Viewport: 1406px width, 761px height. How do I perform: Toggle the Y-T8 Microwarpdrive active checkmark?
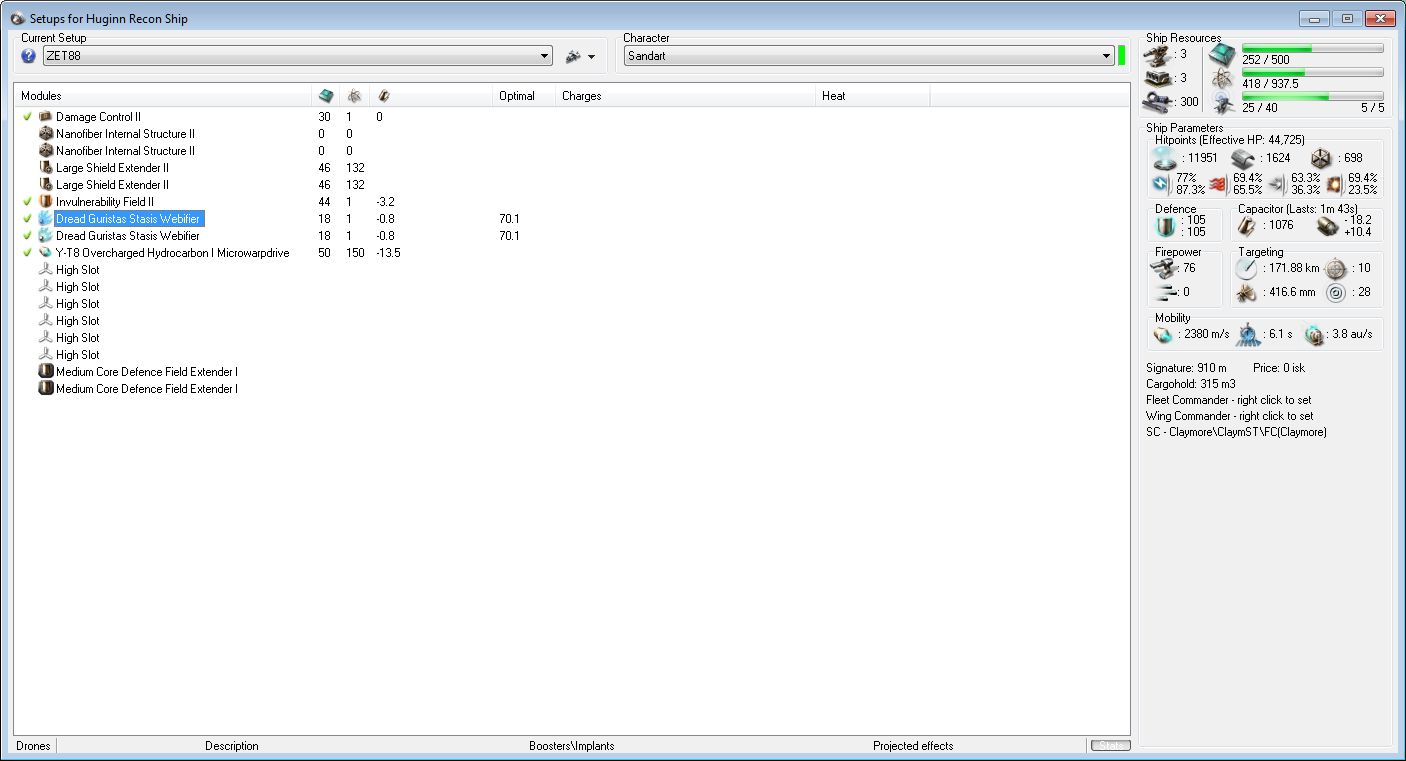pos(27,253)
